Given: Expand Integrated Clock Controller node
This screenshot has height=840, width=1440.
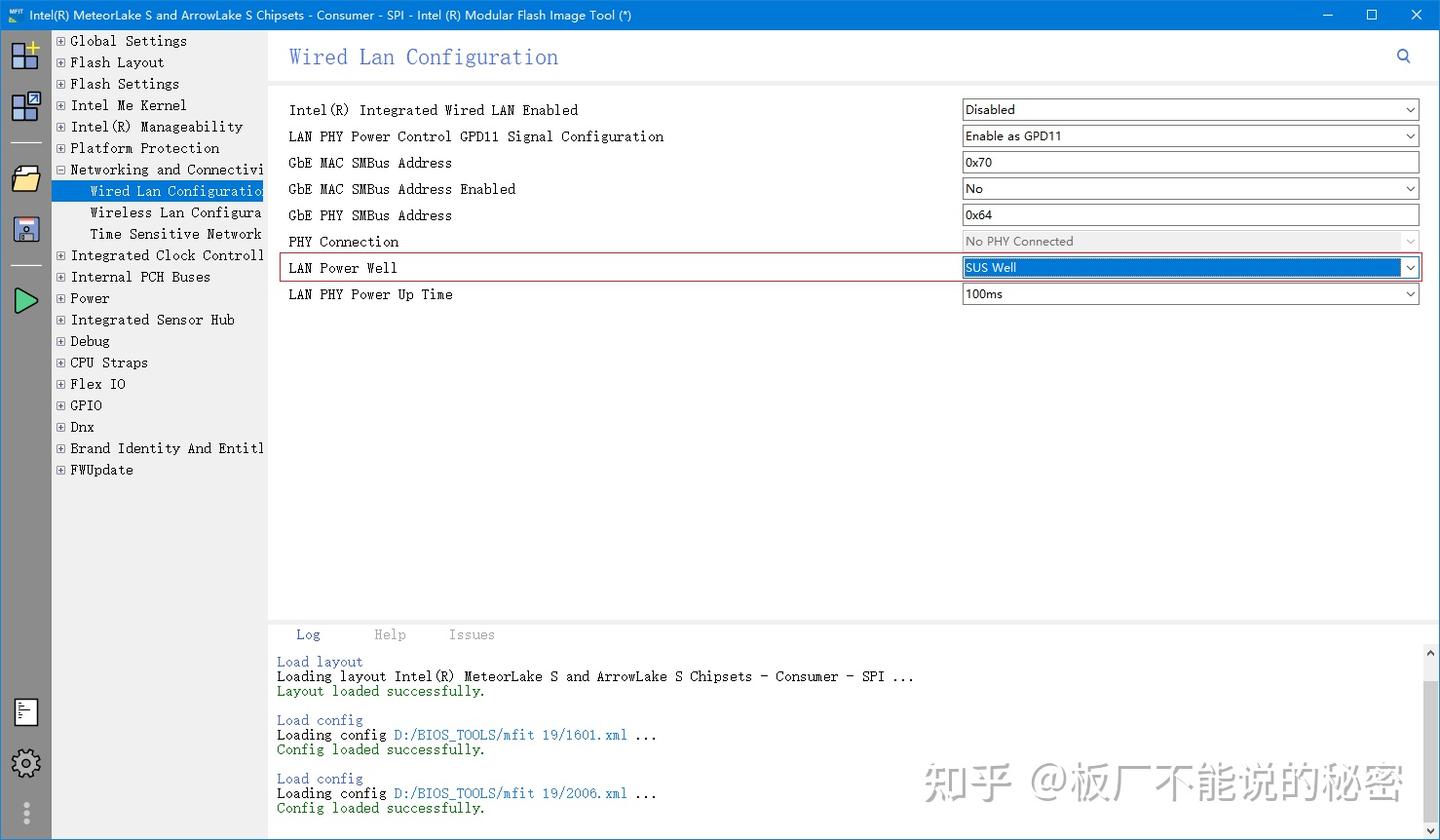Looking at the screenshot, I should pyautogui.click(x=61, y=256).
